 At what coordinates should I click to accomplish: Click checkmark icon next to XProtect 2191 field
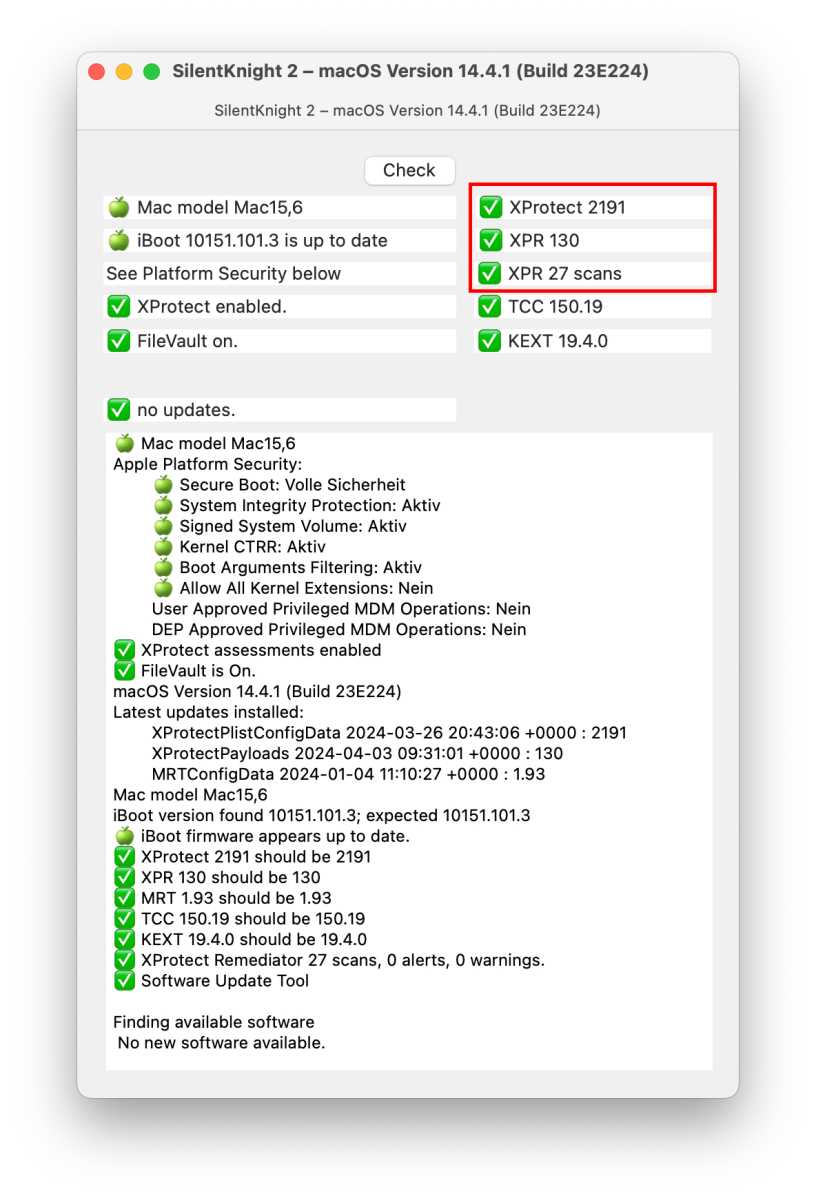(x=490, y=208)
